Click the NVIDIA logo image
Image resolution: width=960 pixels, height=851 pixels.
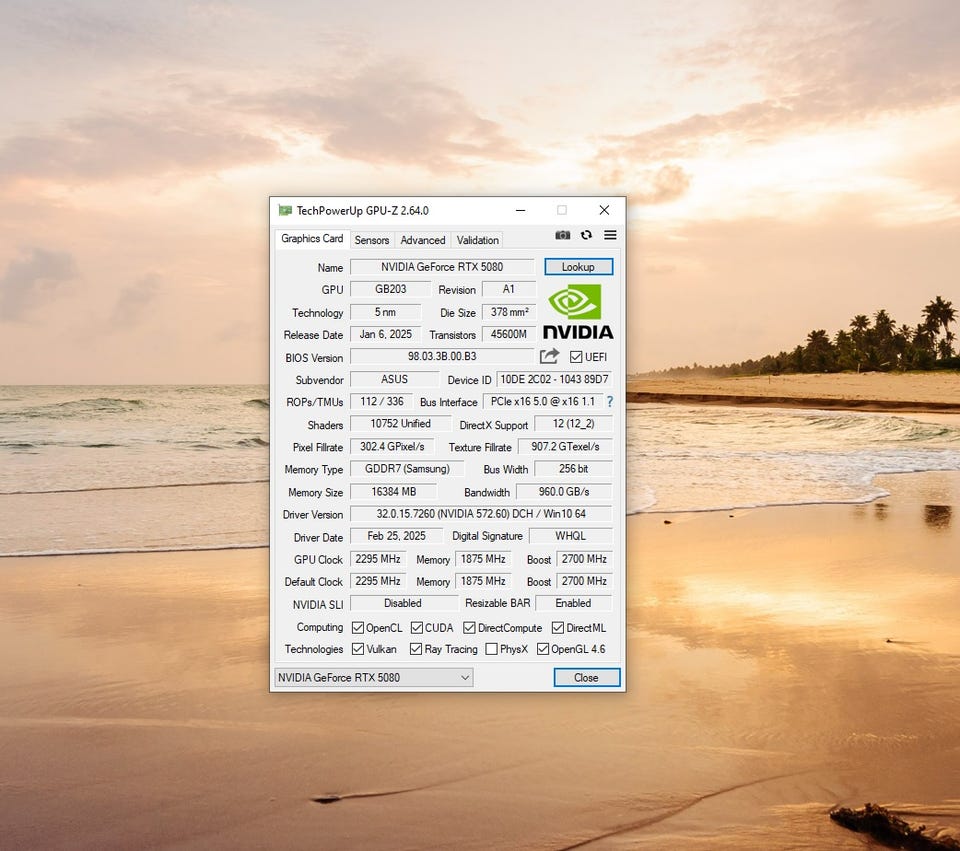(x=577, y=311)
